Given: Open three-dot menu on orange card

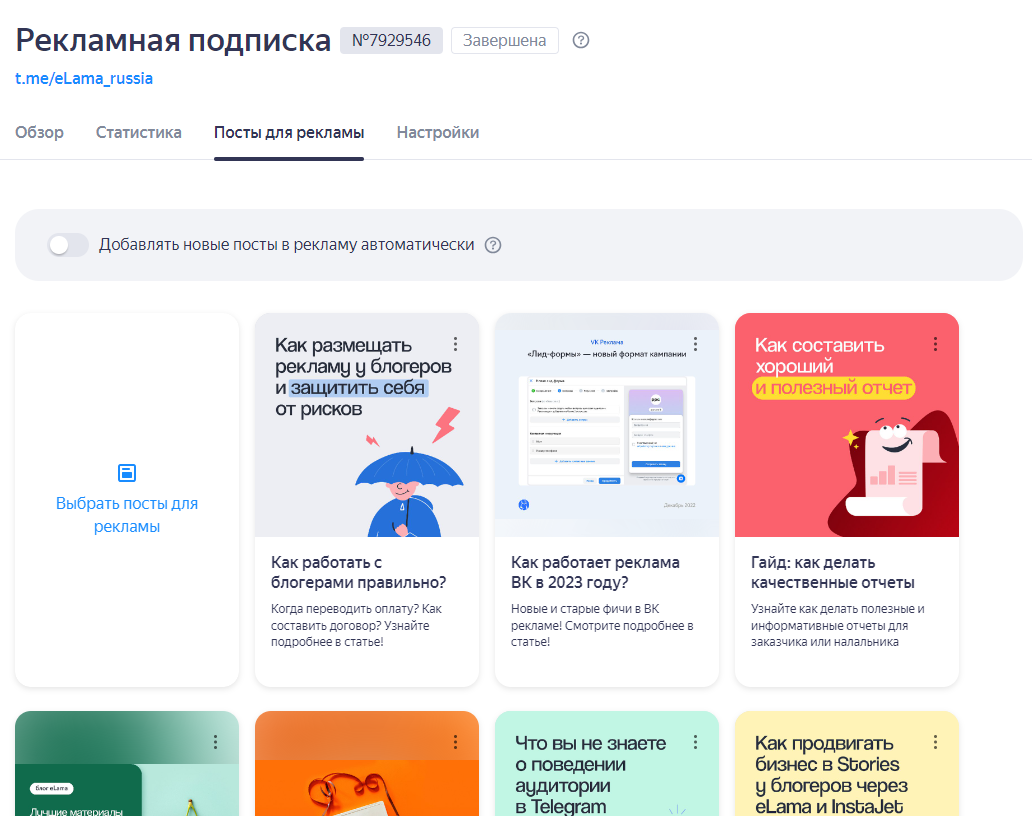Looking at the screenshot, I should pos(455,742).
